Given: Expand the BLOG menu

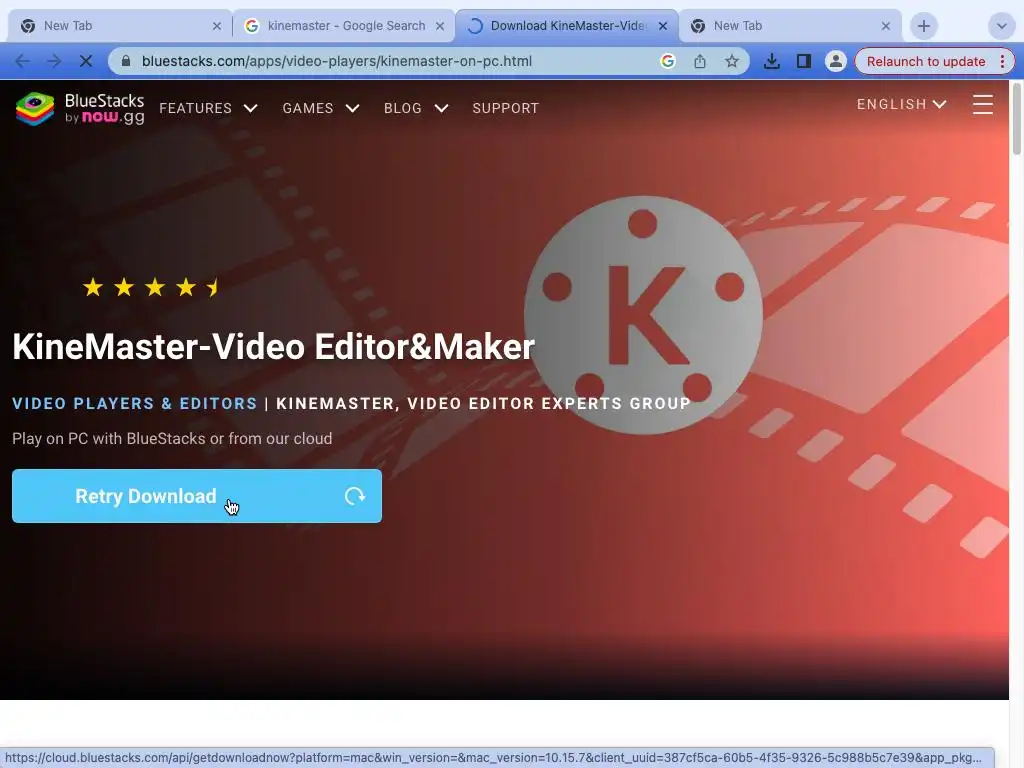Looking at the screenshot, I should pos(416,108).
